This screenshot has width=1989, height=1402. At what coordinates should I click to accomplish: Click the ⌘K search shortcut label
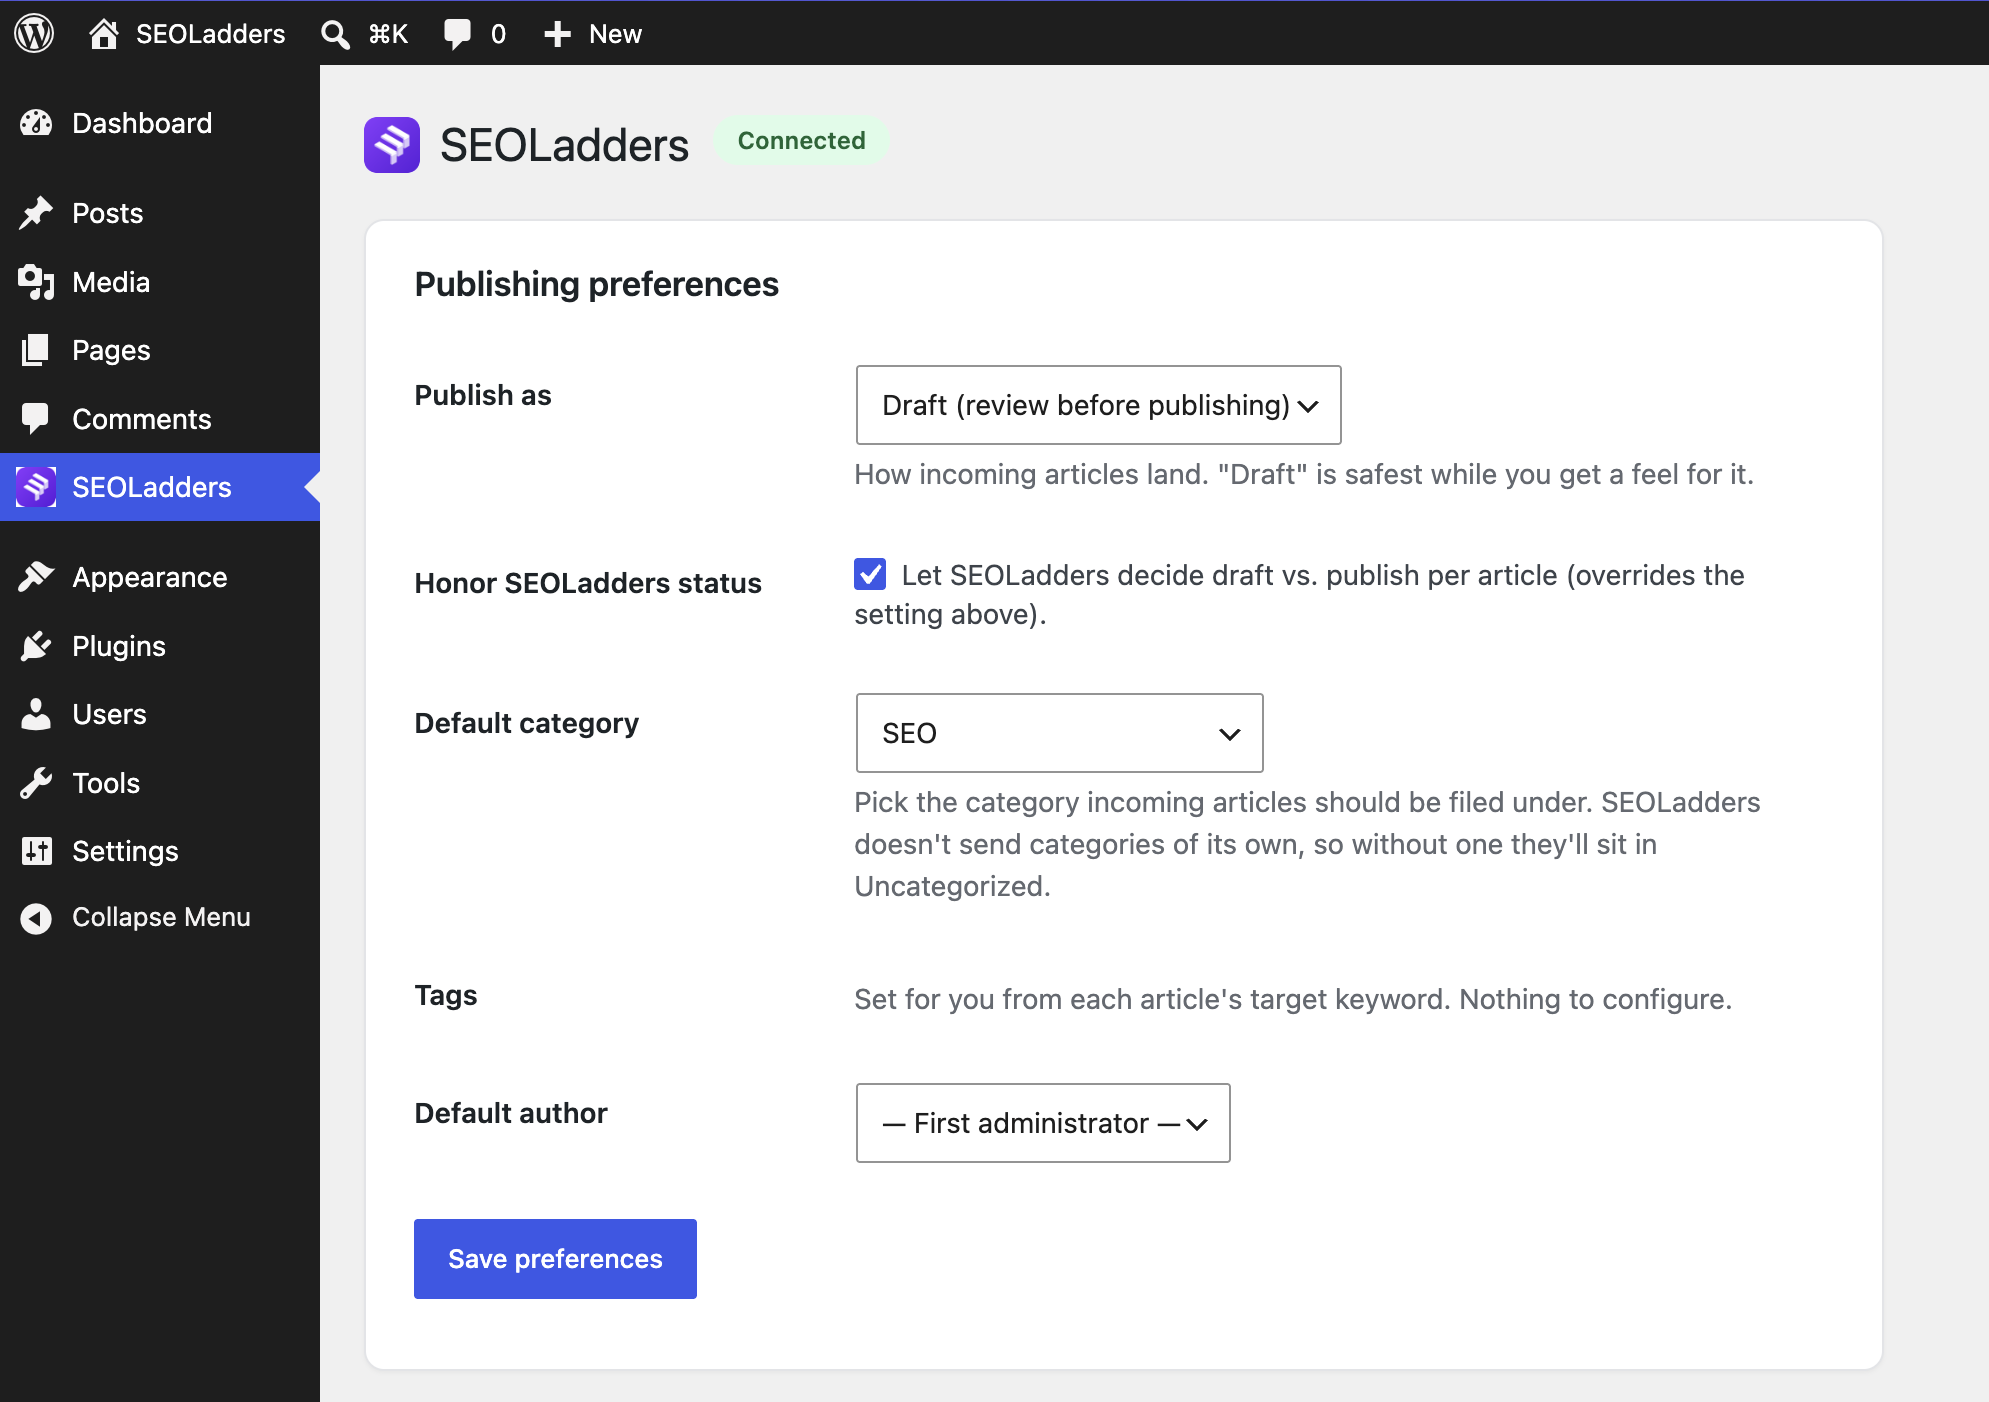click(x=388, y=34)
